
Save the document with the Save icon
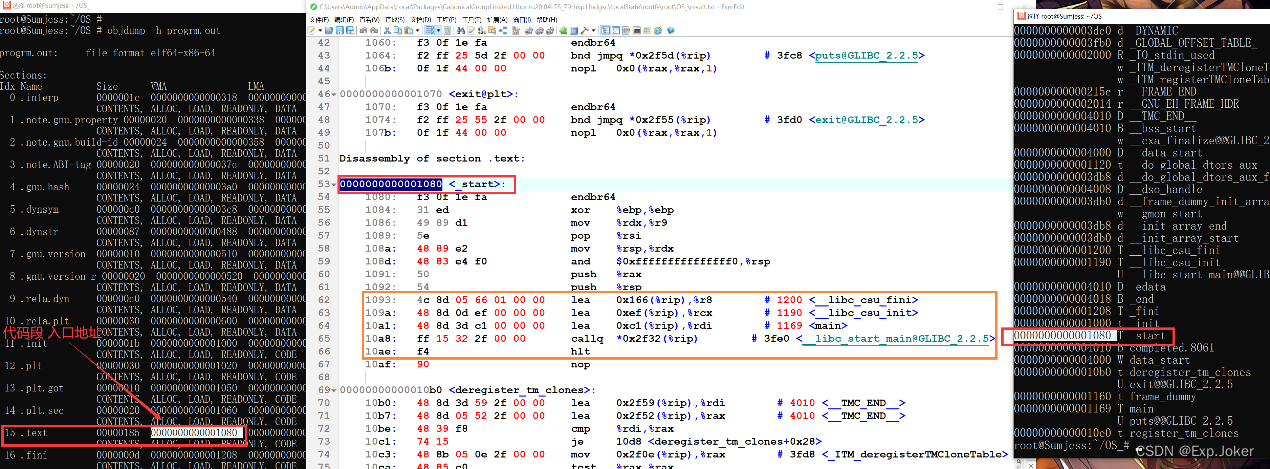[x=340, y=30]
